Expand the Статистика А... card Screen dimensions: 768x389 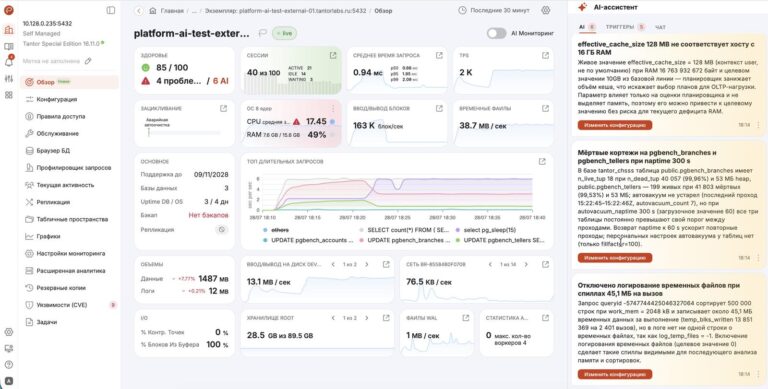click(x=545, y=318)
